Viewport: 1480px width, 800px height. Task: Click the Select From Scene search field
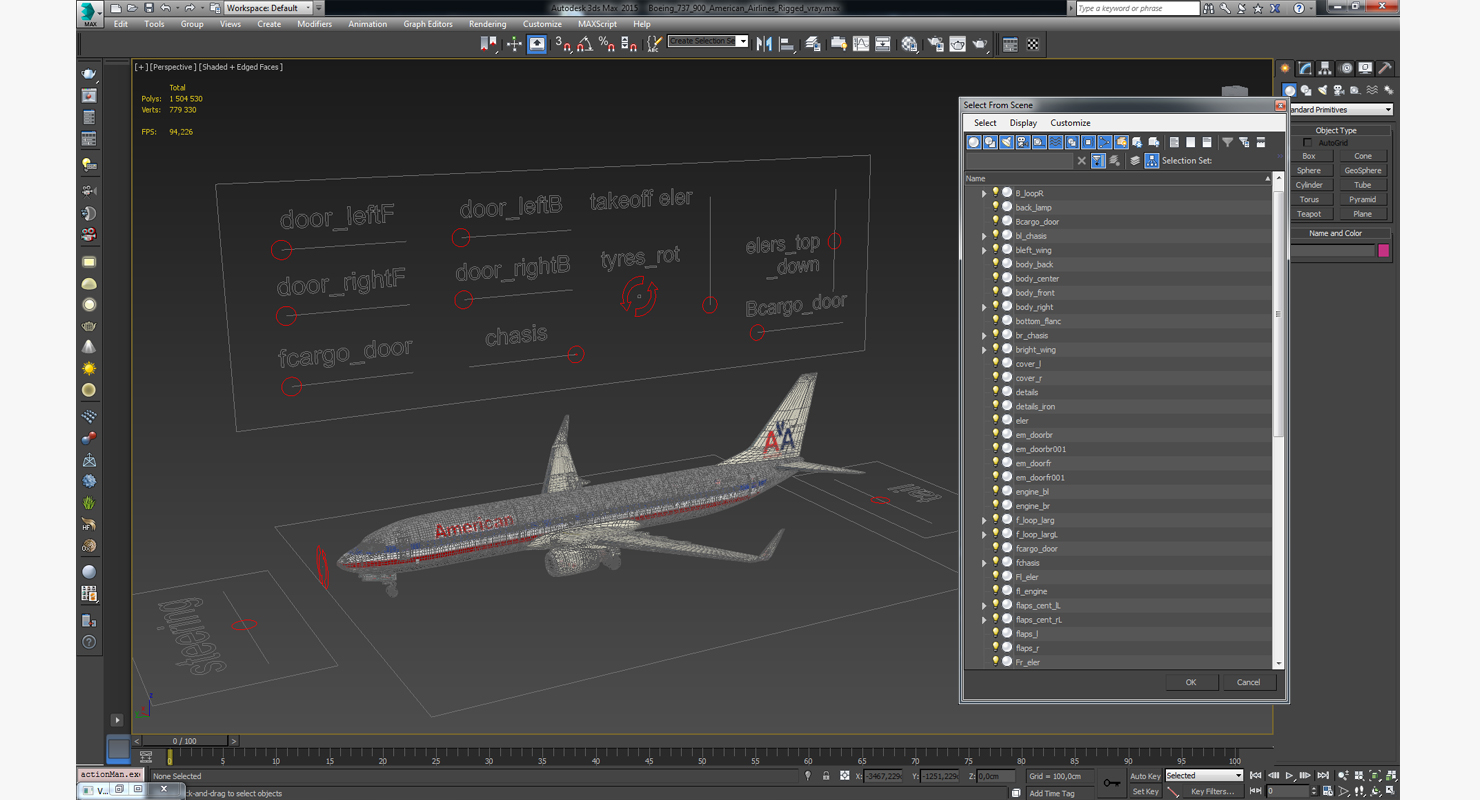(1018, 160)
